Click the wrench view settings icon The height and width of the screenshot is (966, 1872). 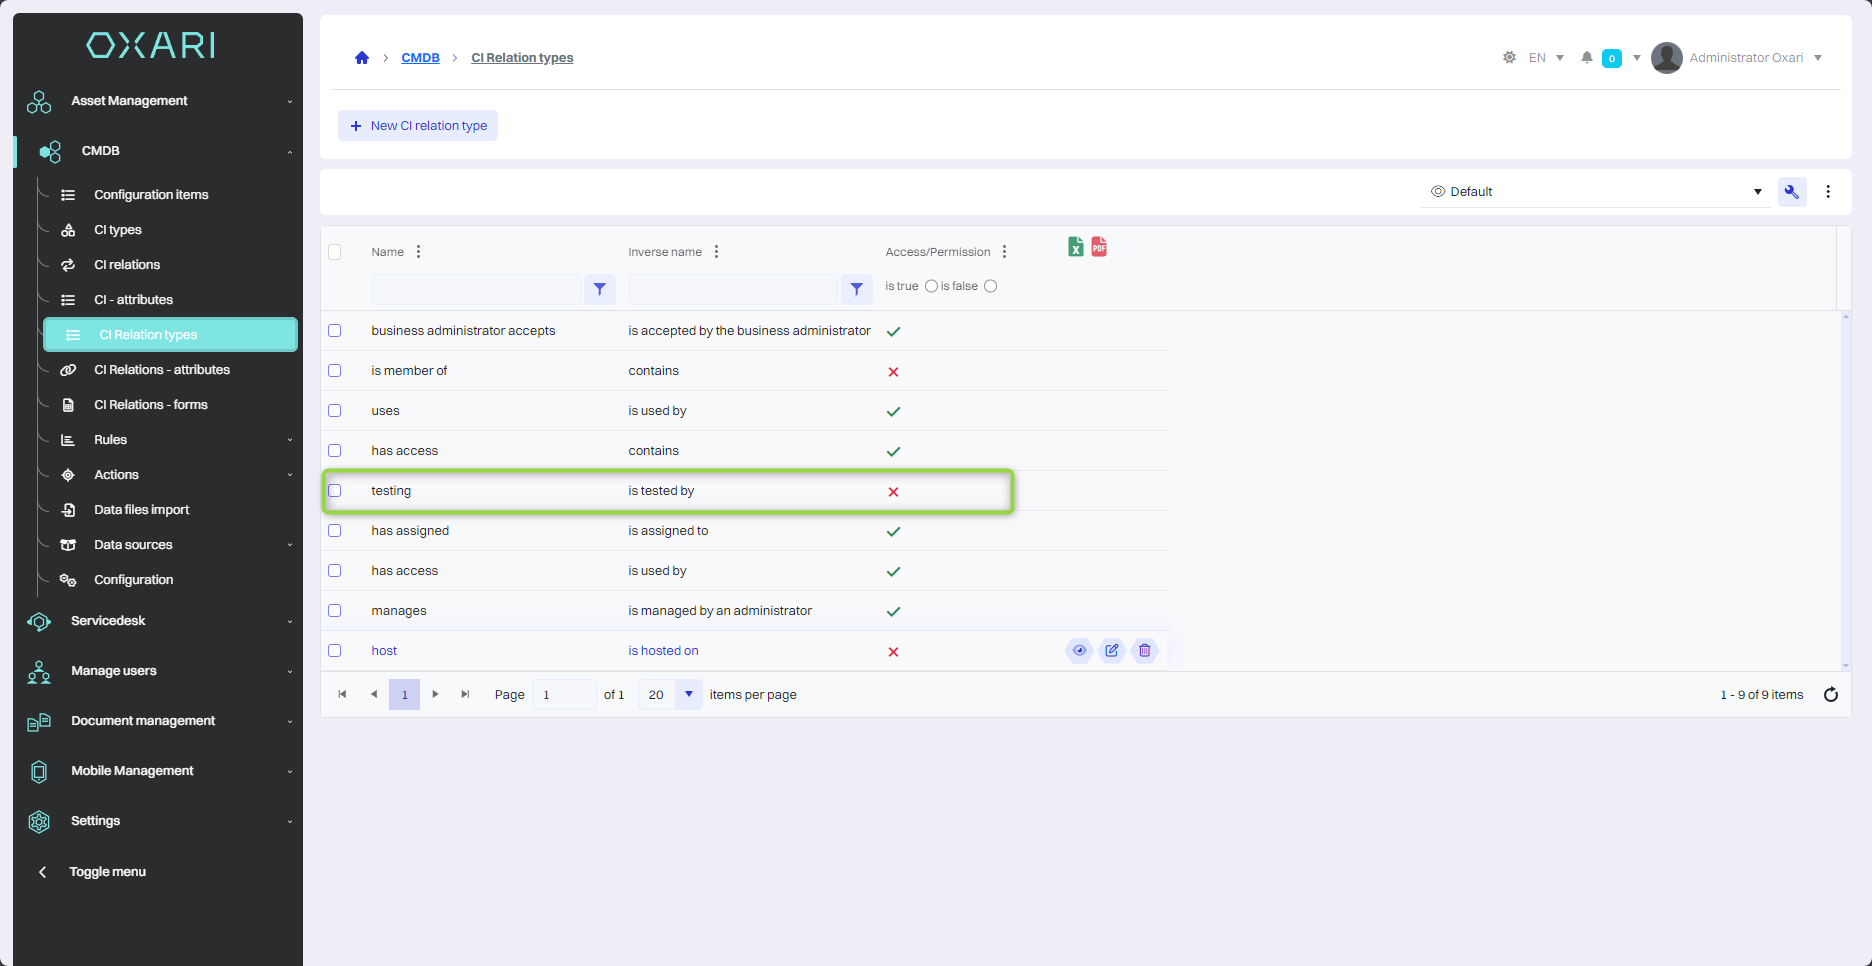[1791, 192]
